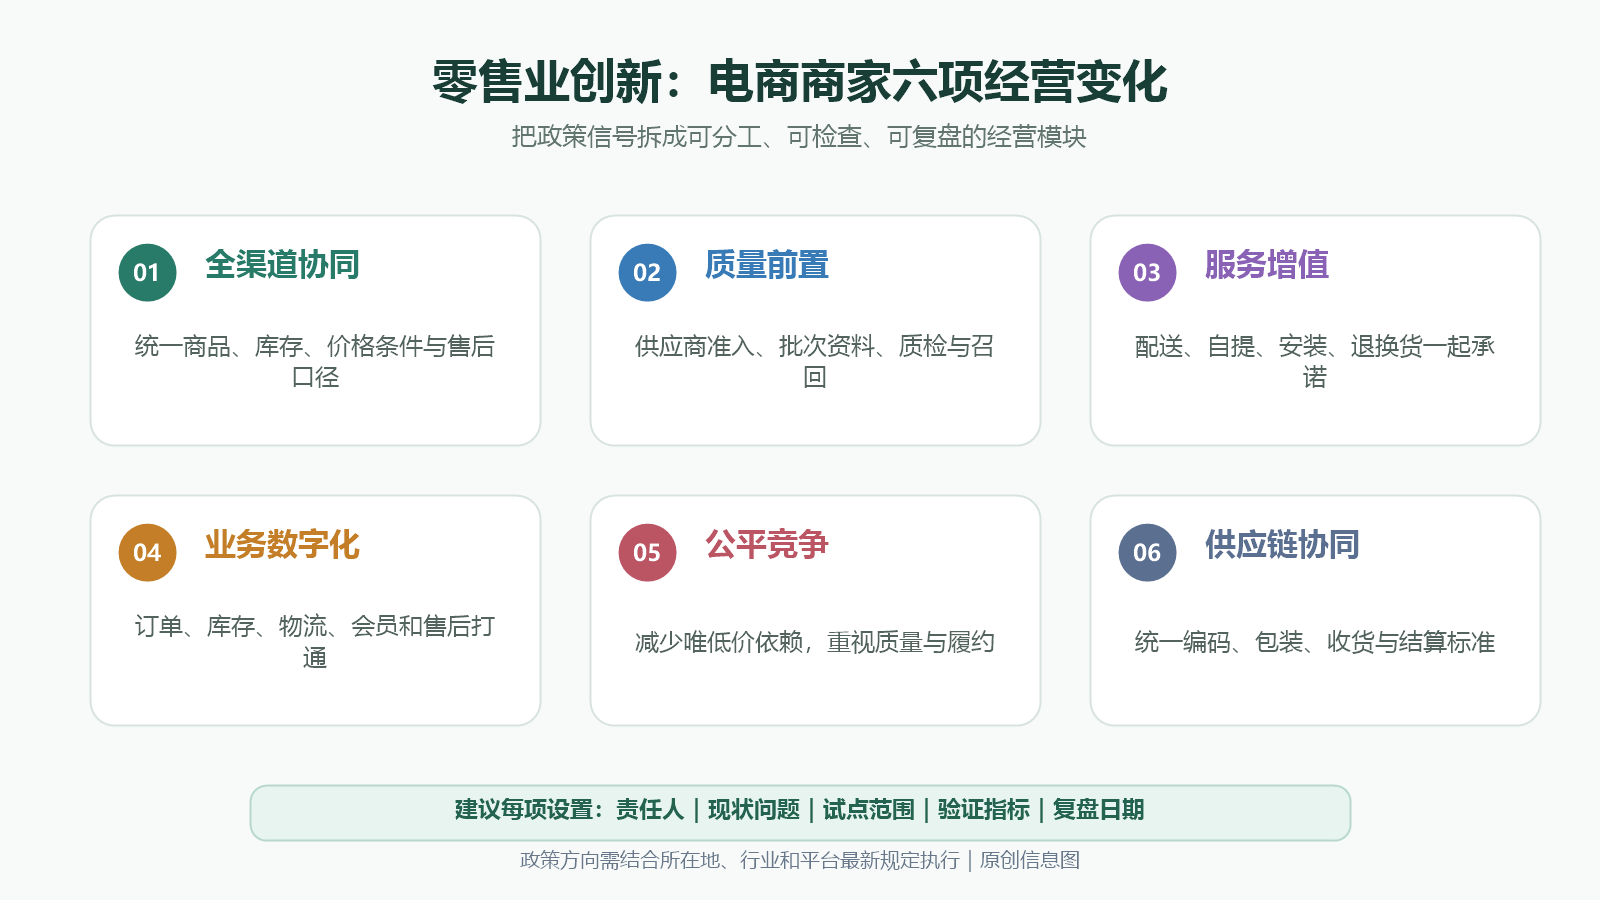
Task: Select the heading 业务数字化
Action: click(x=282, y=545)
